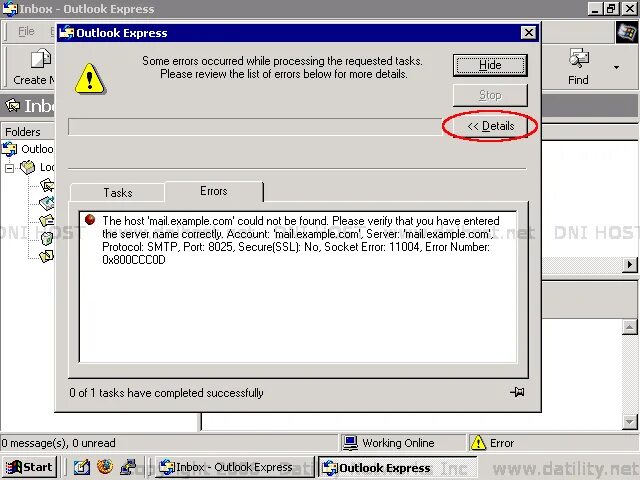Open the Windows Start menu
The image size is (640, 480).
point(29,467)
